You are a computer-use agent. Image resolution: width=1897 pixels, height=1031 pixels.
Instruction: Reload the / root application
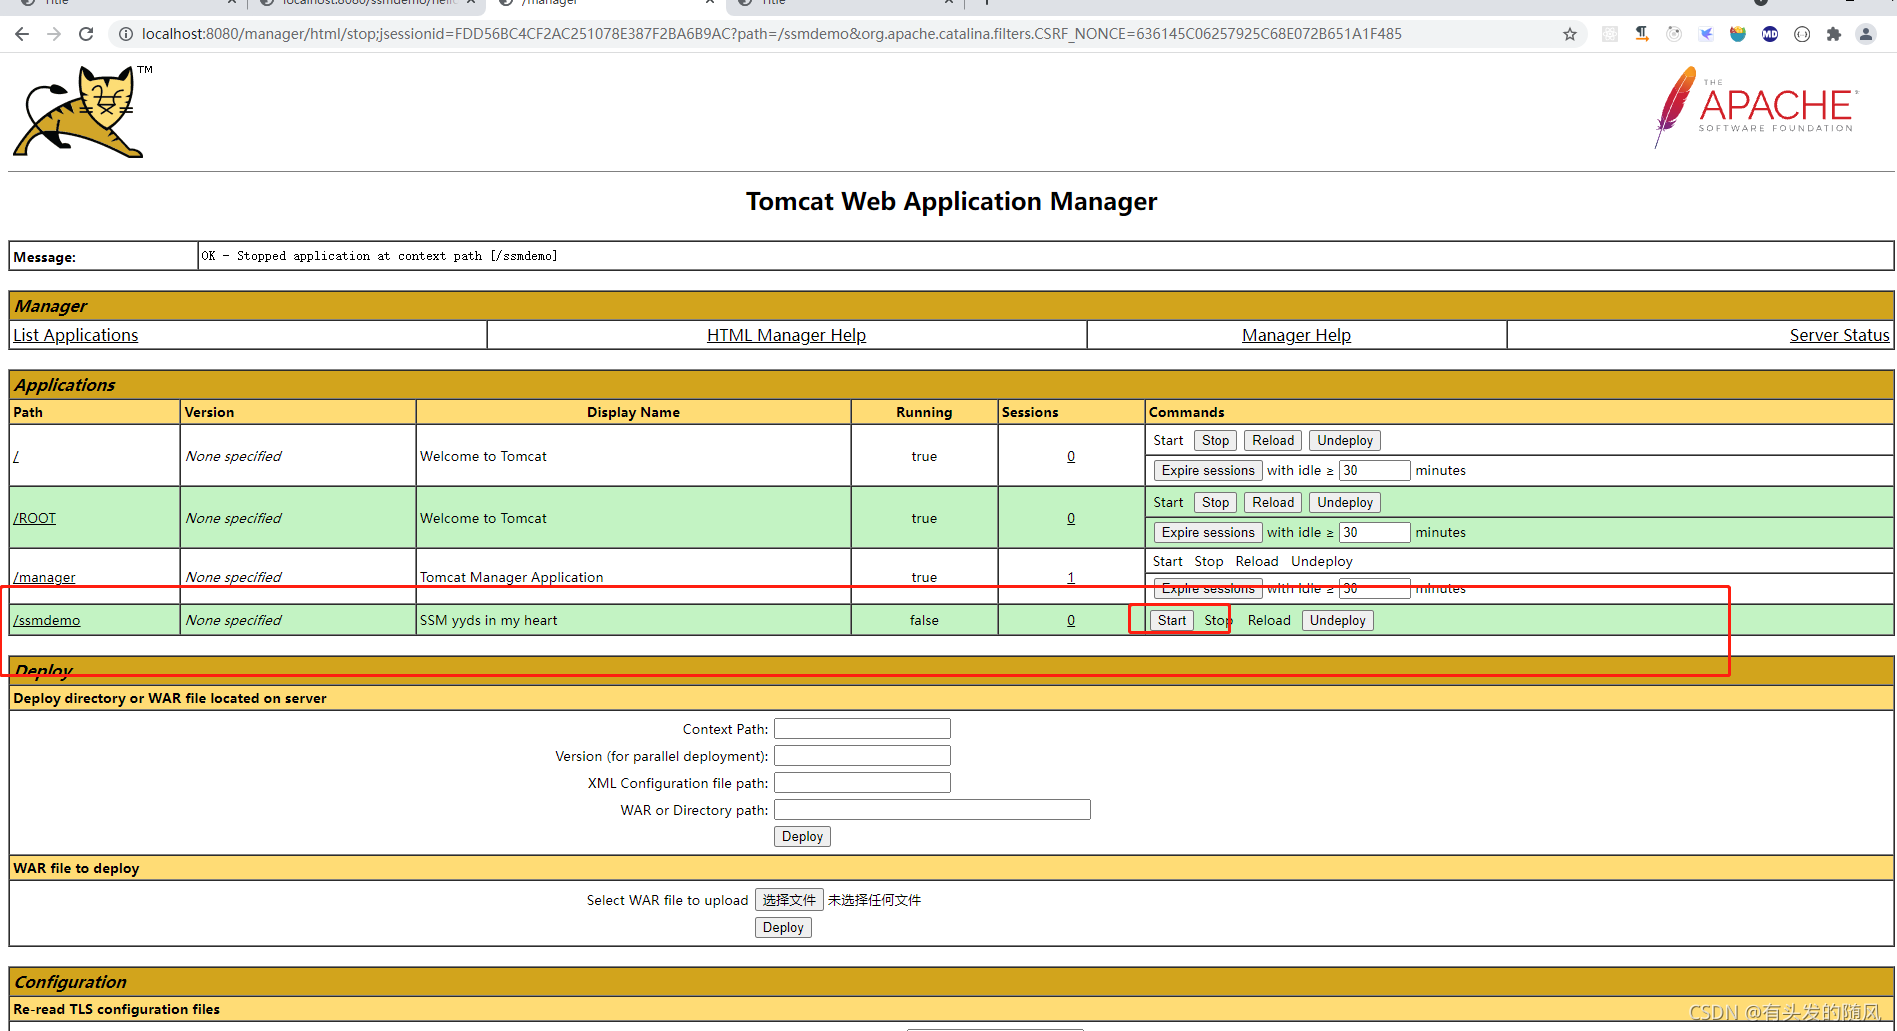[x=1273, y=440]
